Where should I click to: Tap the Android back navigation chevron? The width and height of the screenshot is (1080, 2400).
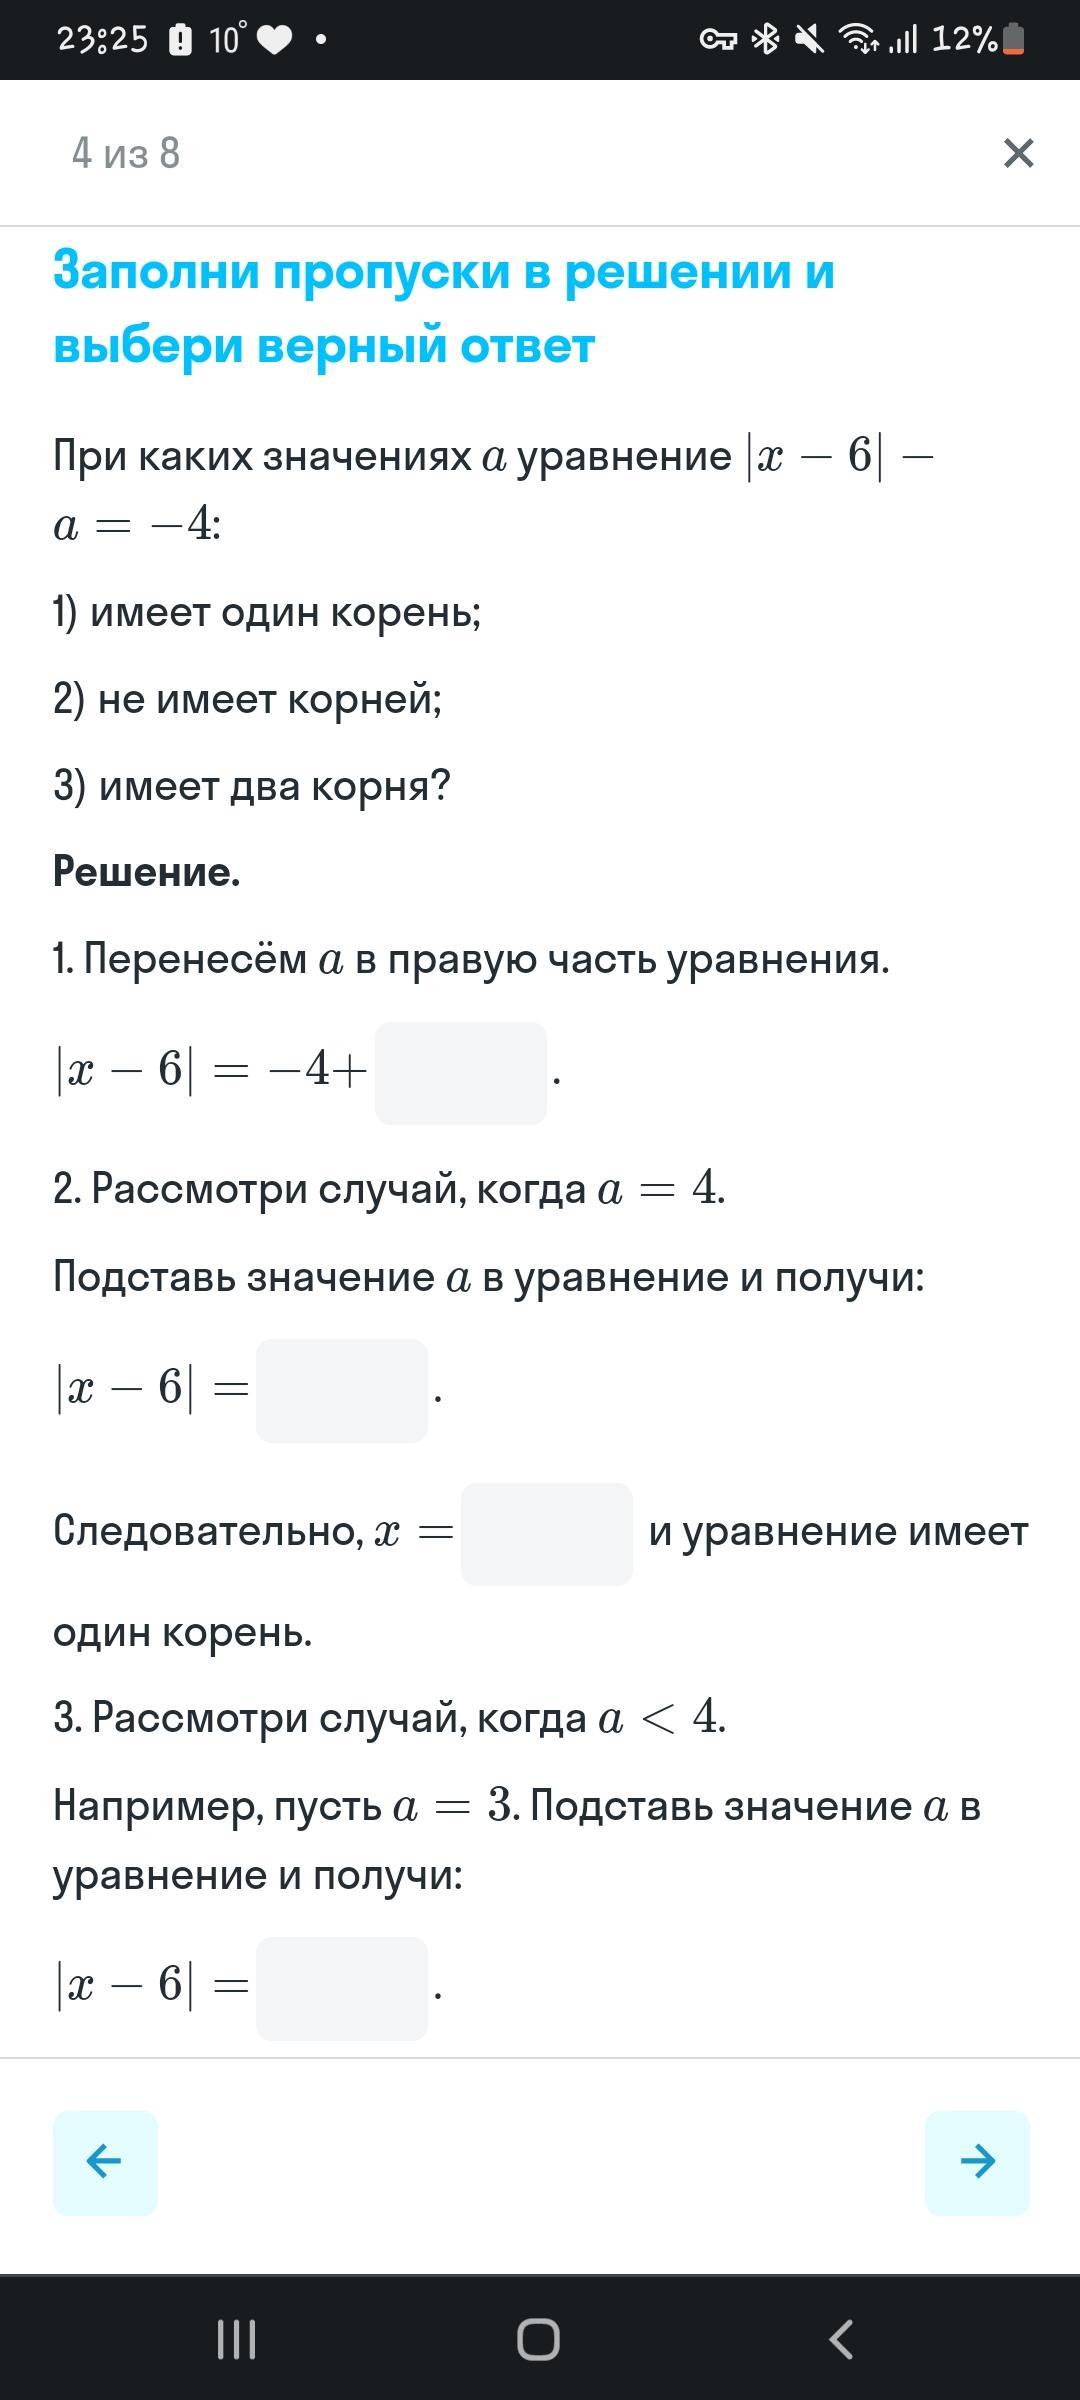(x=841, y=2339)
